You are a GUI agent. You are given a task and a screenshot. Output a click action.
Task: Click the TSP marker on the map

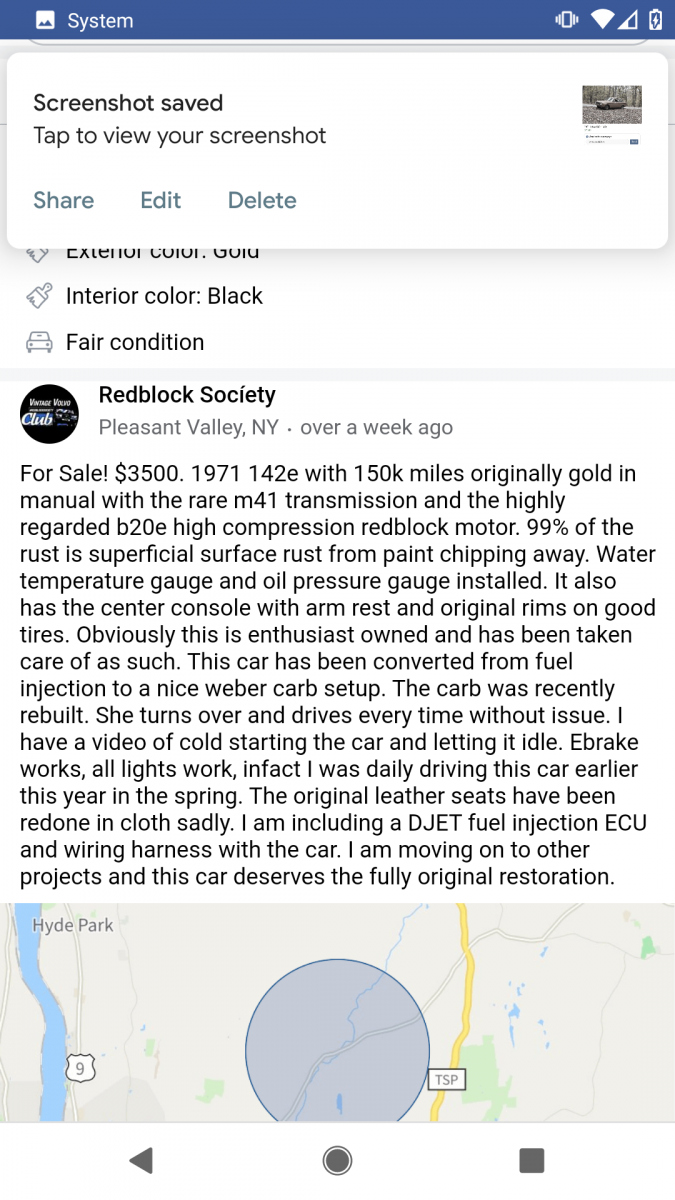coord(446,1079)
